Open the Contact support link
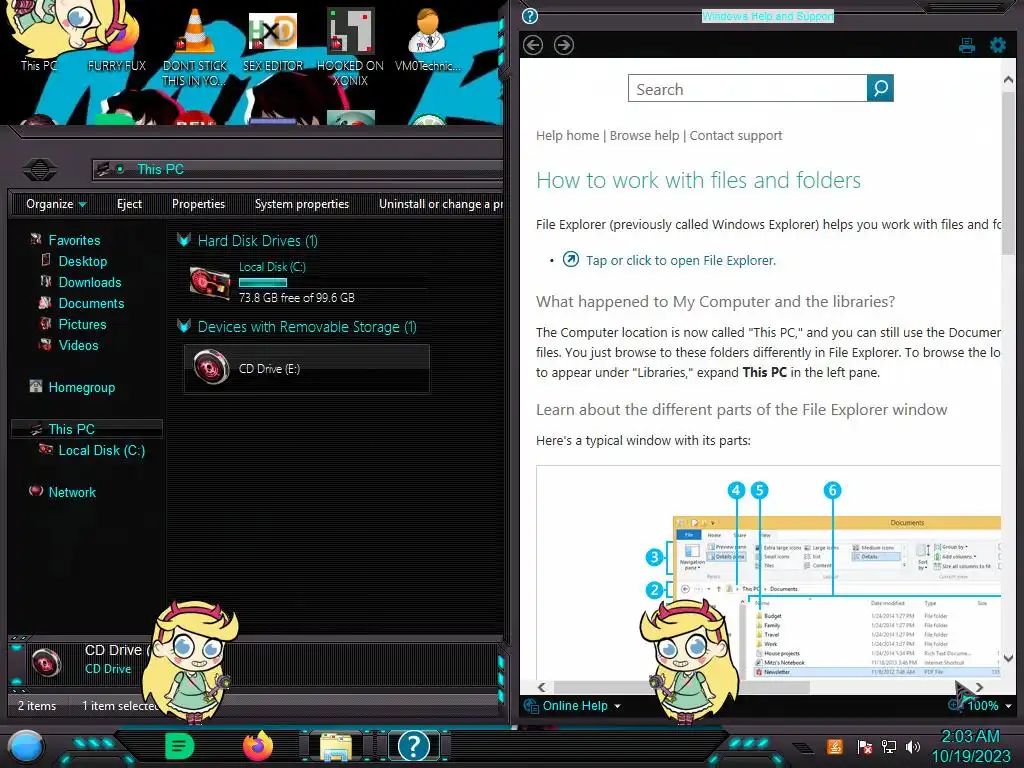 click(735, 135)
